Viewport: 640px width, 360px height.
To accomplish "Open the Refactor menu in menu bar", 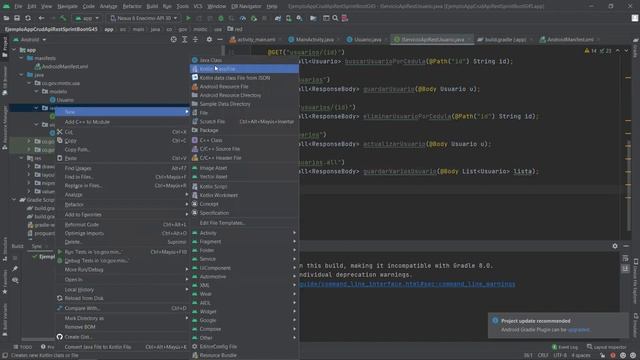I will 132,6.
